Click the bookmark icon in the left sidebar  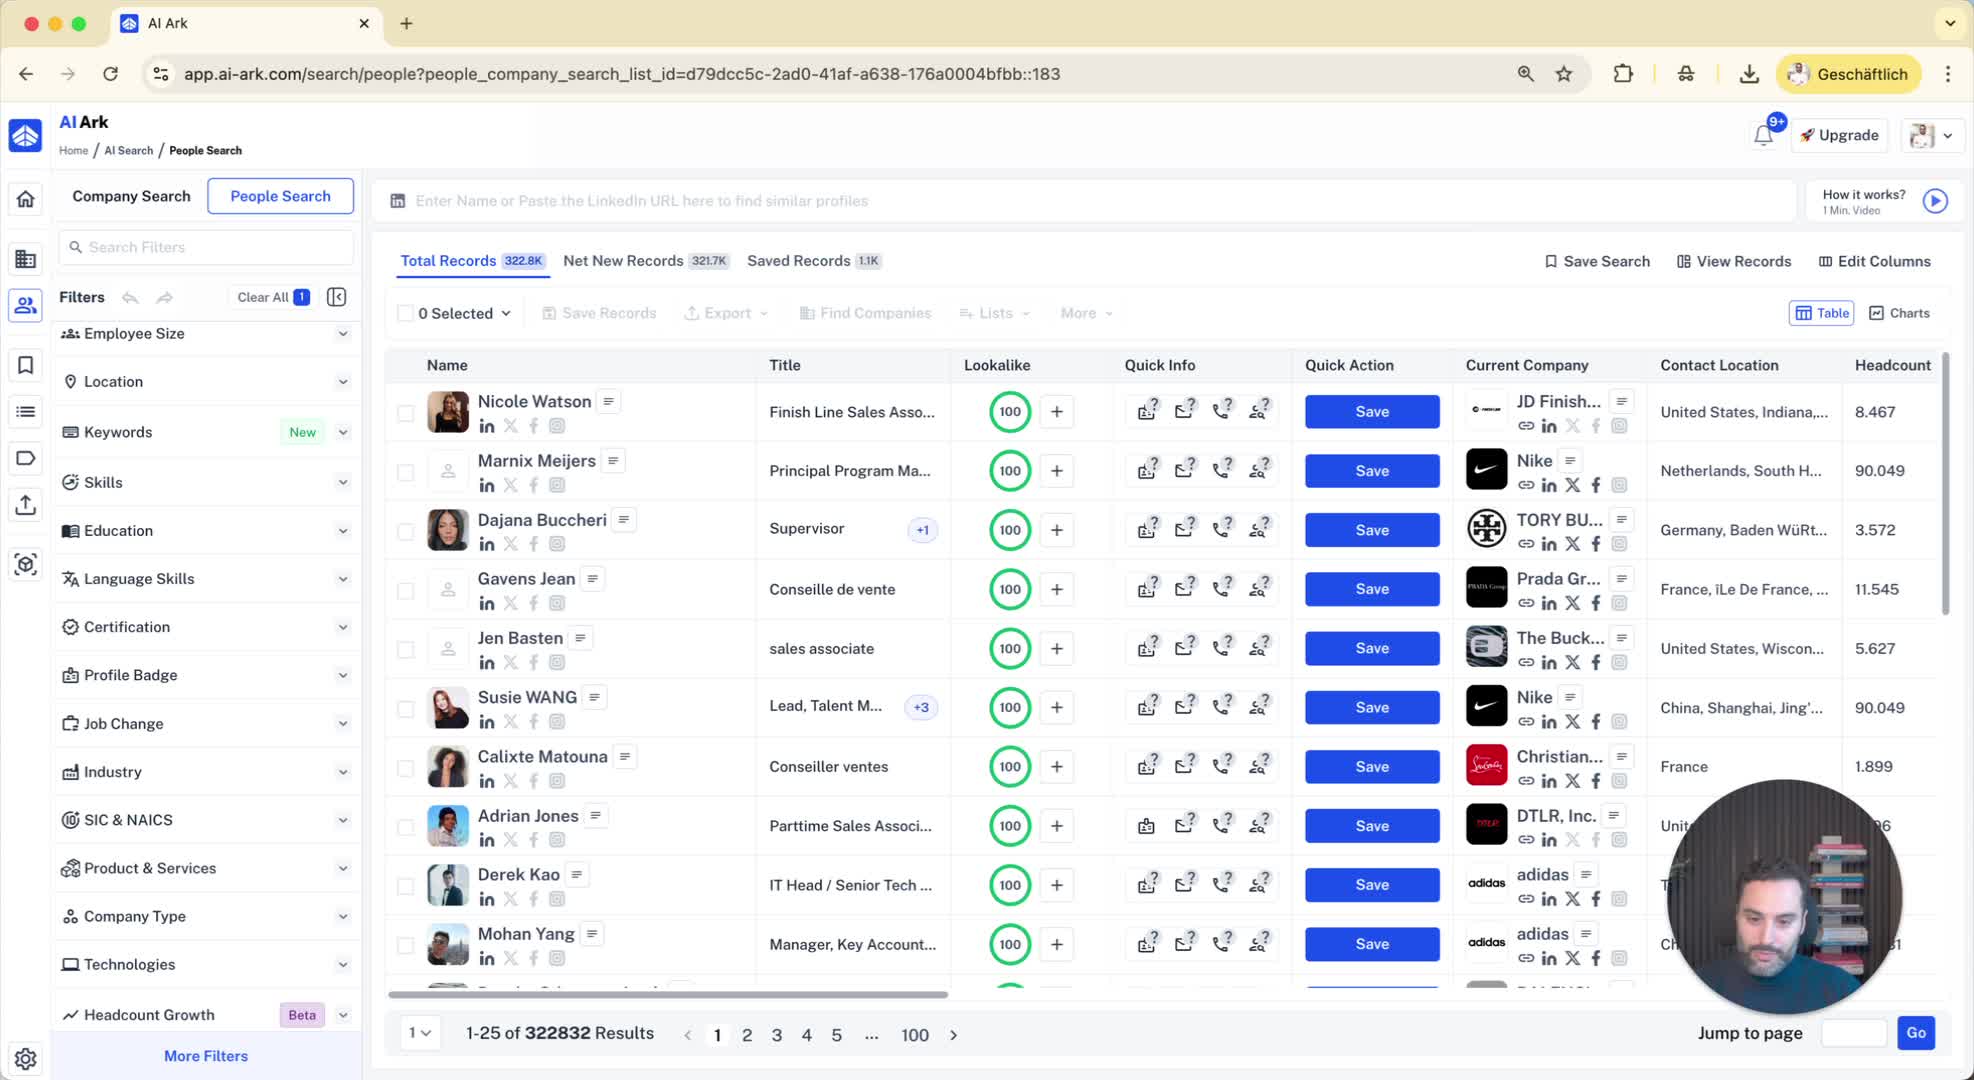pyautogui.click(x=26, y=365)
